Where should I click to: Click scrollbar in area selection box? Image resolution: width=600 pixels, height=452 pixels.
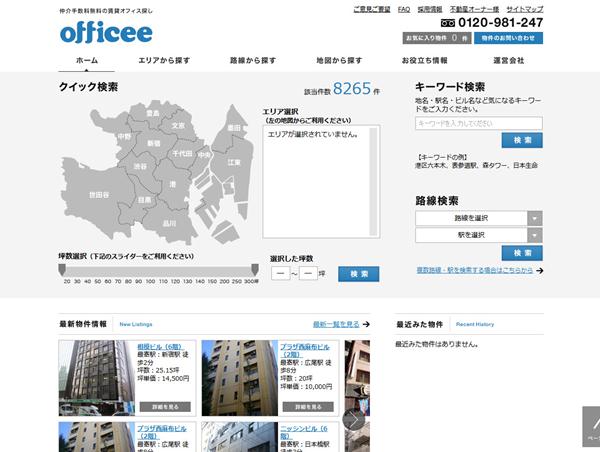(373, 182)
